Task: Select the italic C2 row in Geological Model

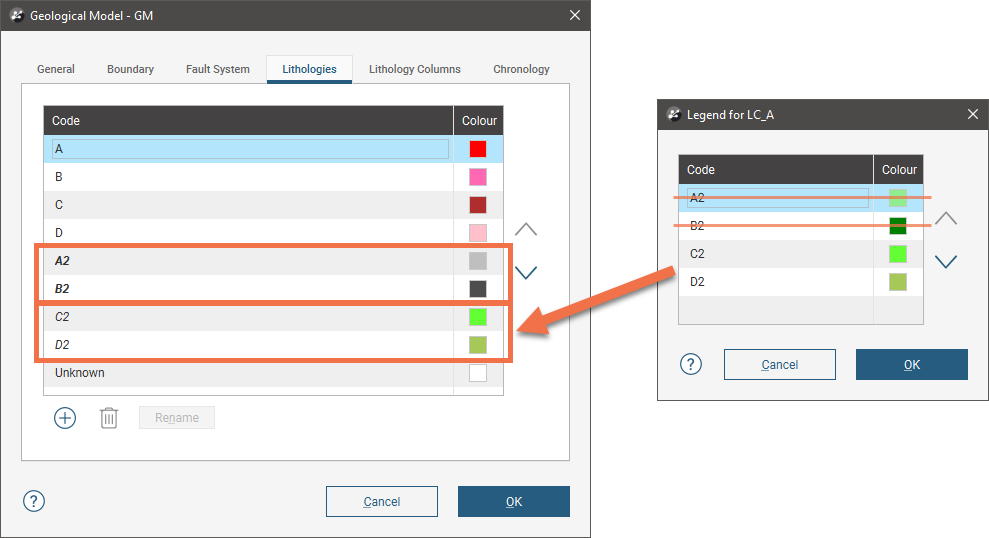Action: pos(273,317)
